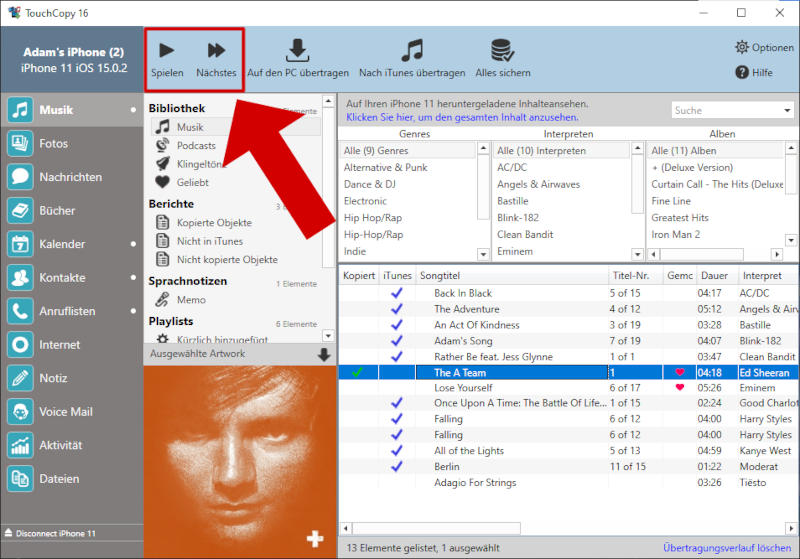Click link Klicken Sie hier, um gesamten Inhalt anzusehen
800x559 pixels.
pos(462,117)
